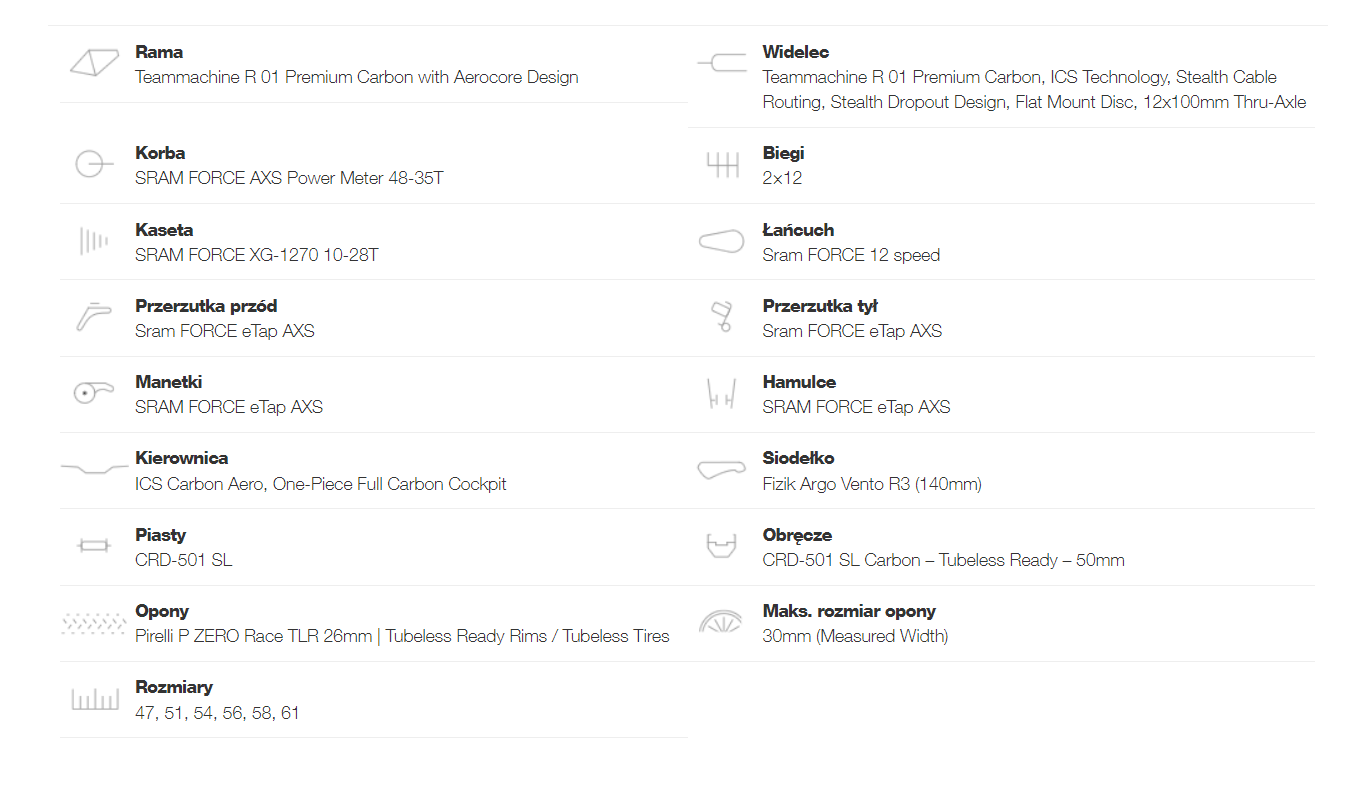
Task: Click the Rozmiary heading label
Action: [x=174, y=687]
